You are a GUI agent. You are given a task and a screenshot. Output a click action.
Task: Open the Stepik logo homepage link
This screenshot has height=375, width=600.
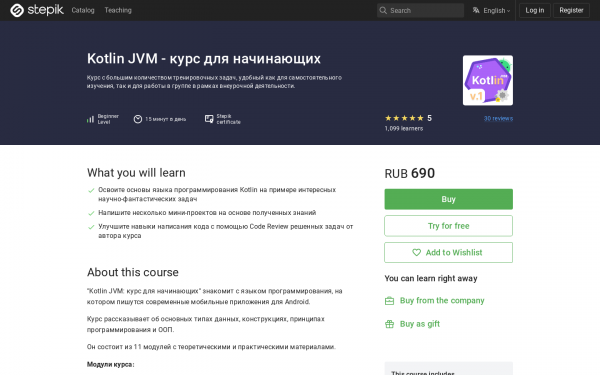(x=37, y=10)
